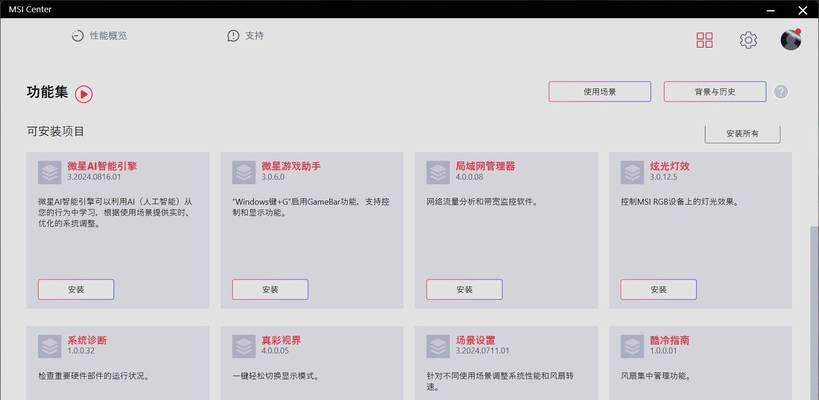Select the 炫光灯效 title
819x400 pixels.
tap(670, 166)
